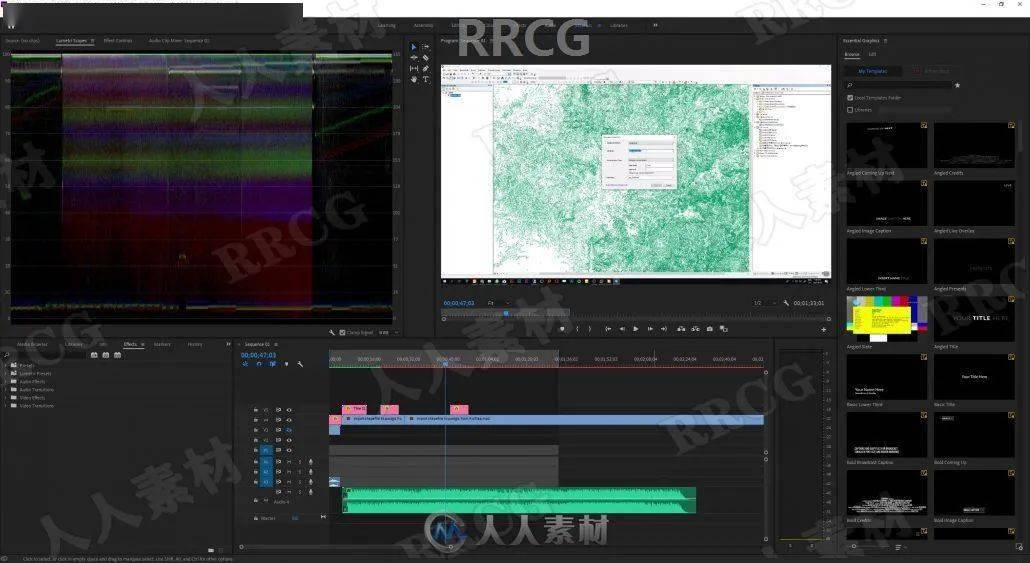Screen dimensions: 1030x563
Task: Open Program Monitor wrench settings
Action: [x=786, y=303]
